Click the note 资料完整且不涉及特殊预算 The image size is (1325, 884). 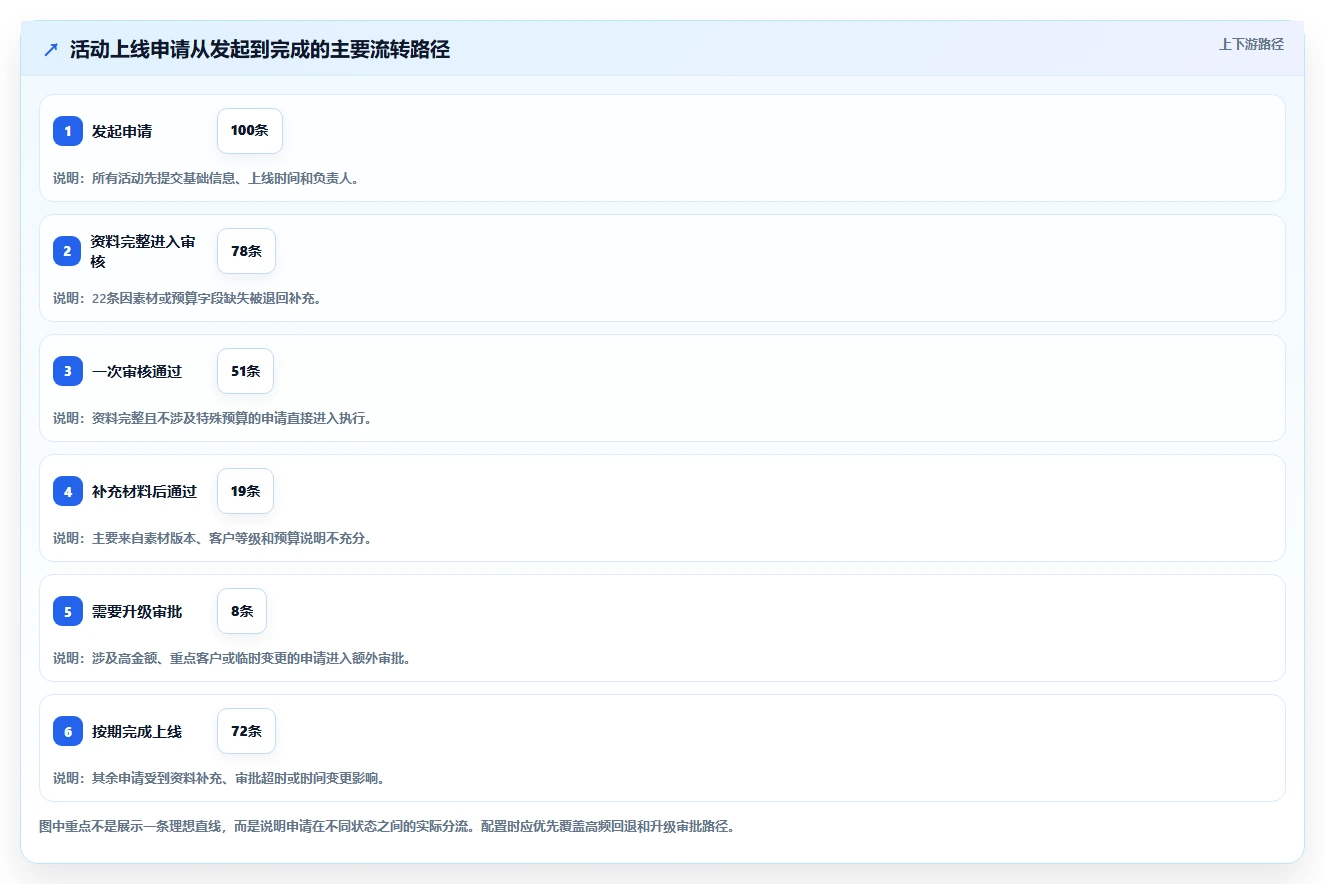coord(213,418)
